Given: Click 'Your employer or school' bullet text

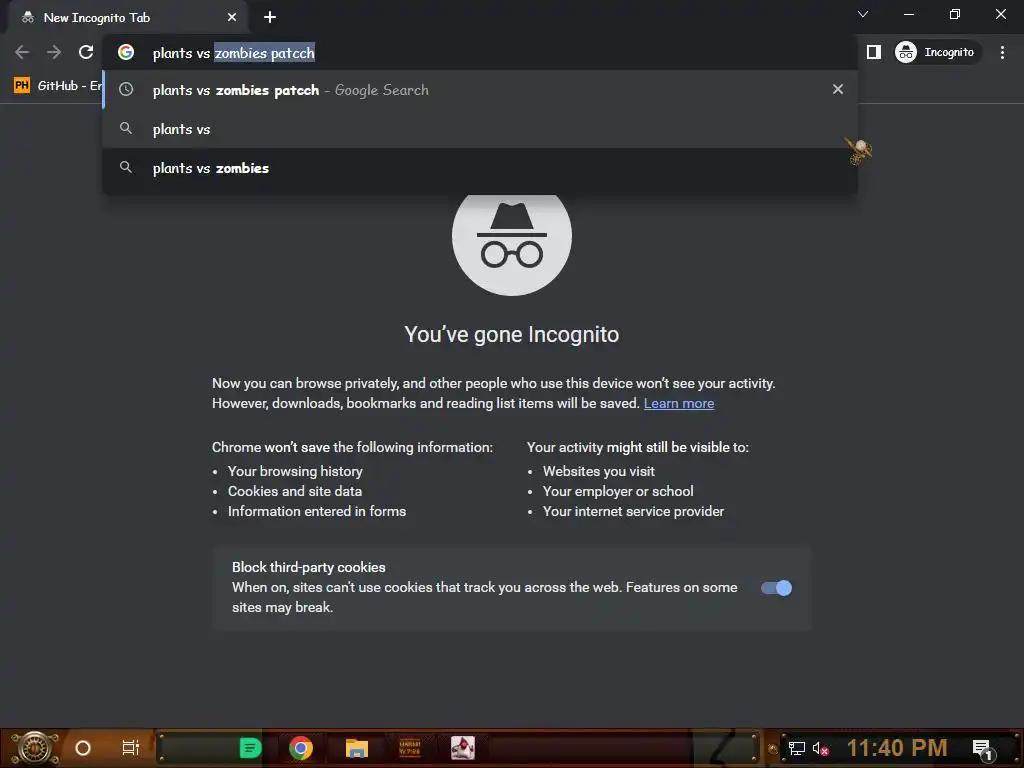Looking at the screenshot, I should 618,491.
